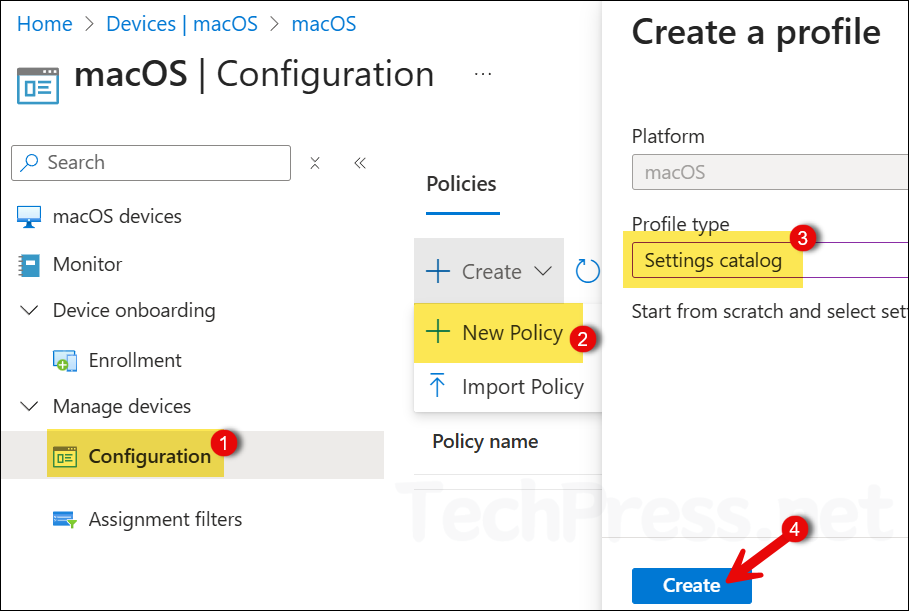Choose New Policy from the Create menu
This screenshot has height=611, width=909.
[x=498, y=333]
